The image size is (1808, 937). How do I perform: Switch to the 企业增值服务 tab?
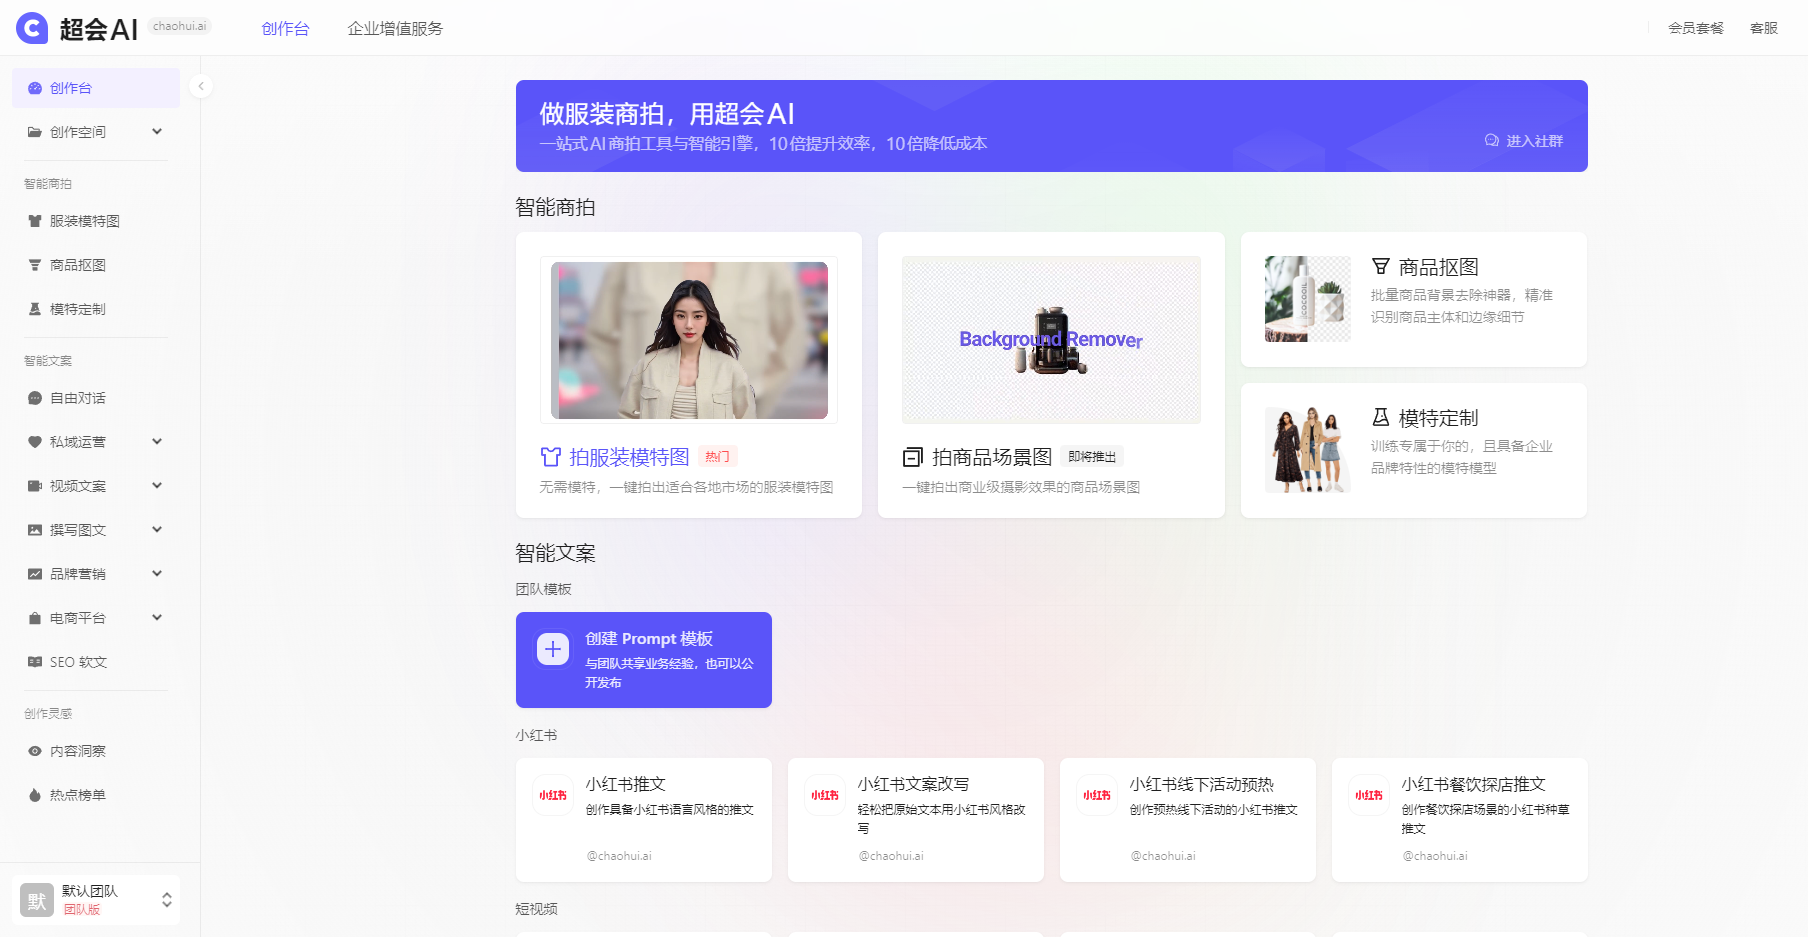[x=394, y=28]
